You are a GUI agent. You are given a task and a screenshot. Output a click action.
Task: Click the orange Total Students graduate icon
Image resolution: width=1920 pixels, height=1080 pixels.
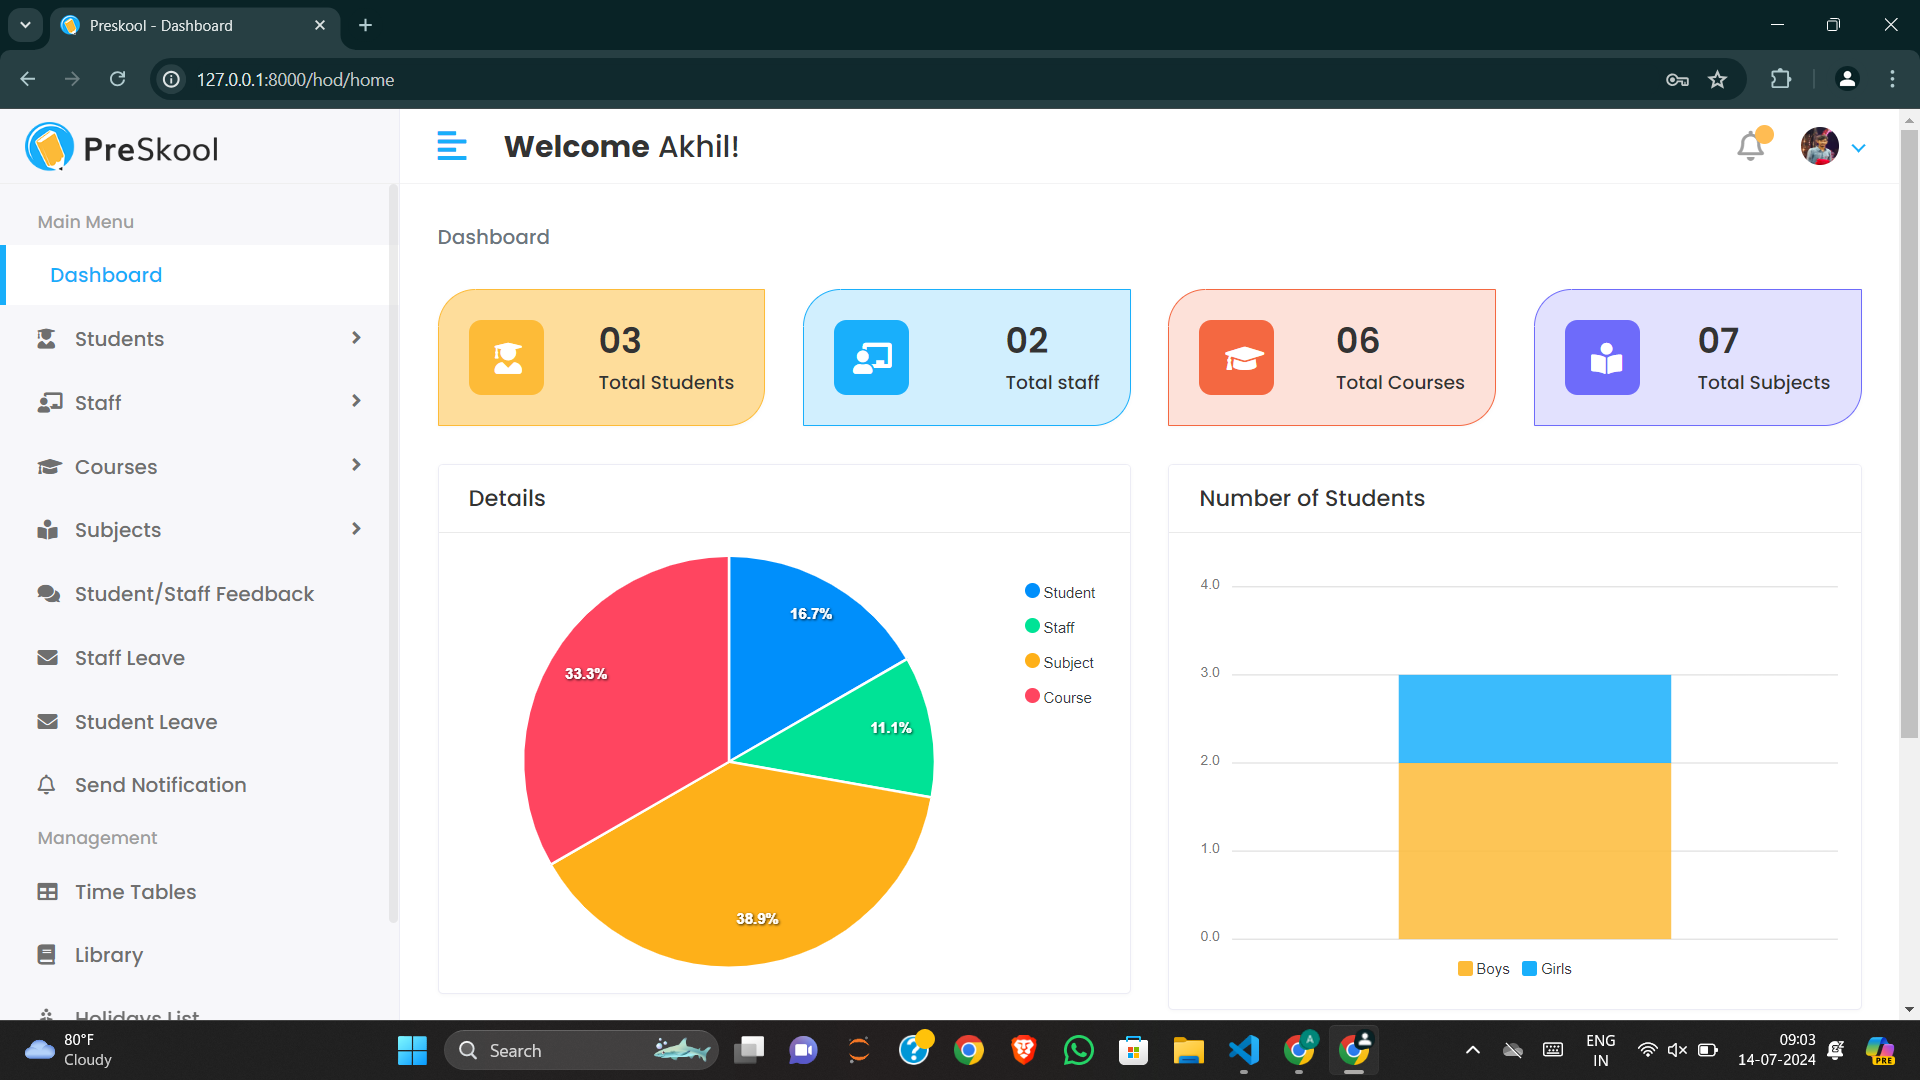coord(507,358)
